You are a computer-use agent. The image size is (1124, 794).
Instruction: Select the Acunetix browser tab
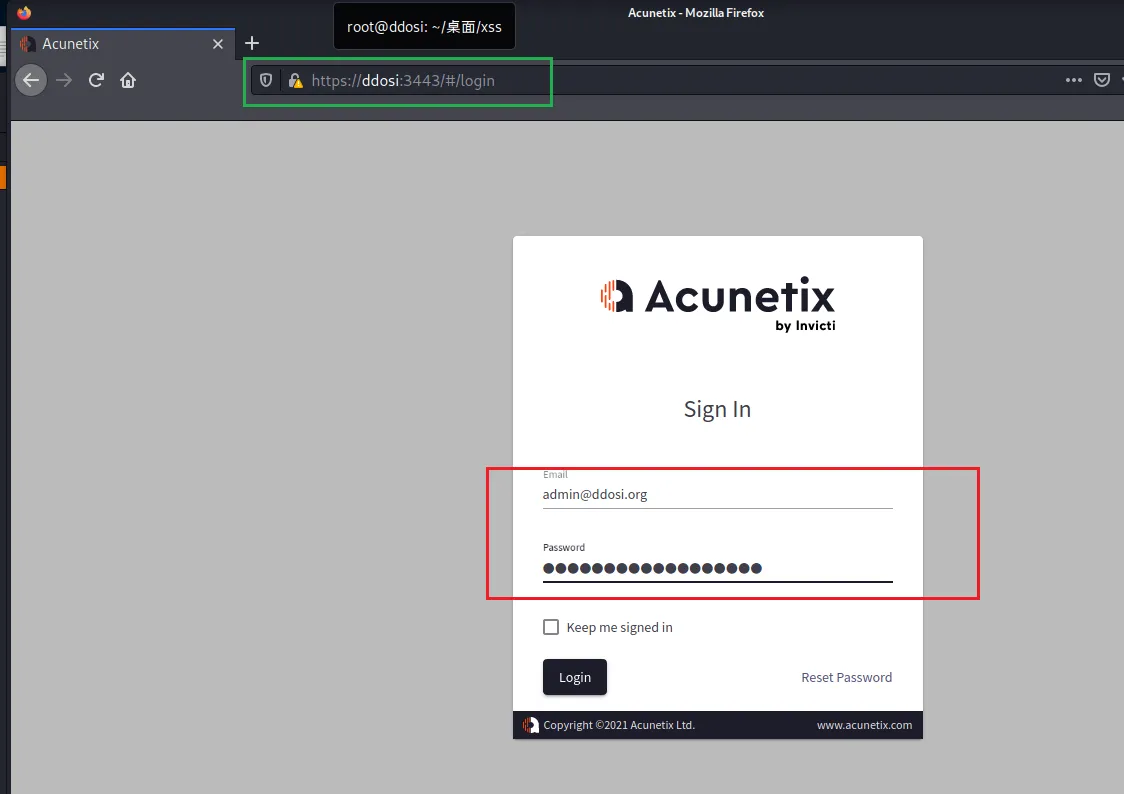pos(123,44)
